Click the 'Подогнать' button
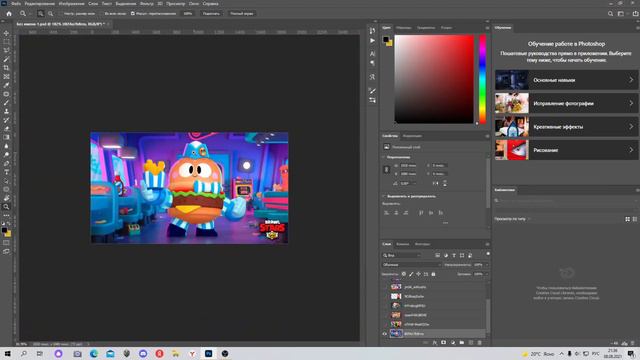Viewport: 640px width, 360px height. coord(211,13)
